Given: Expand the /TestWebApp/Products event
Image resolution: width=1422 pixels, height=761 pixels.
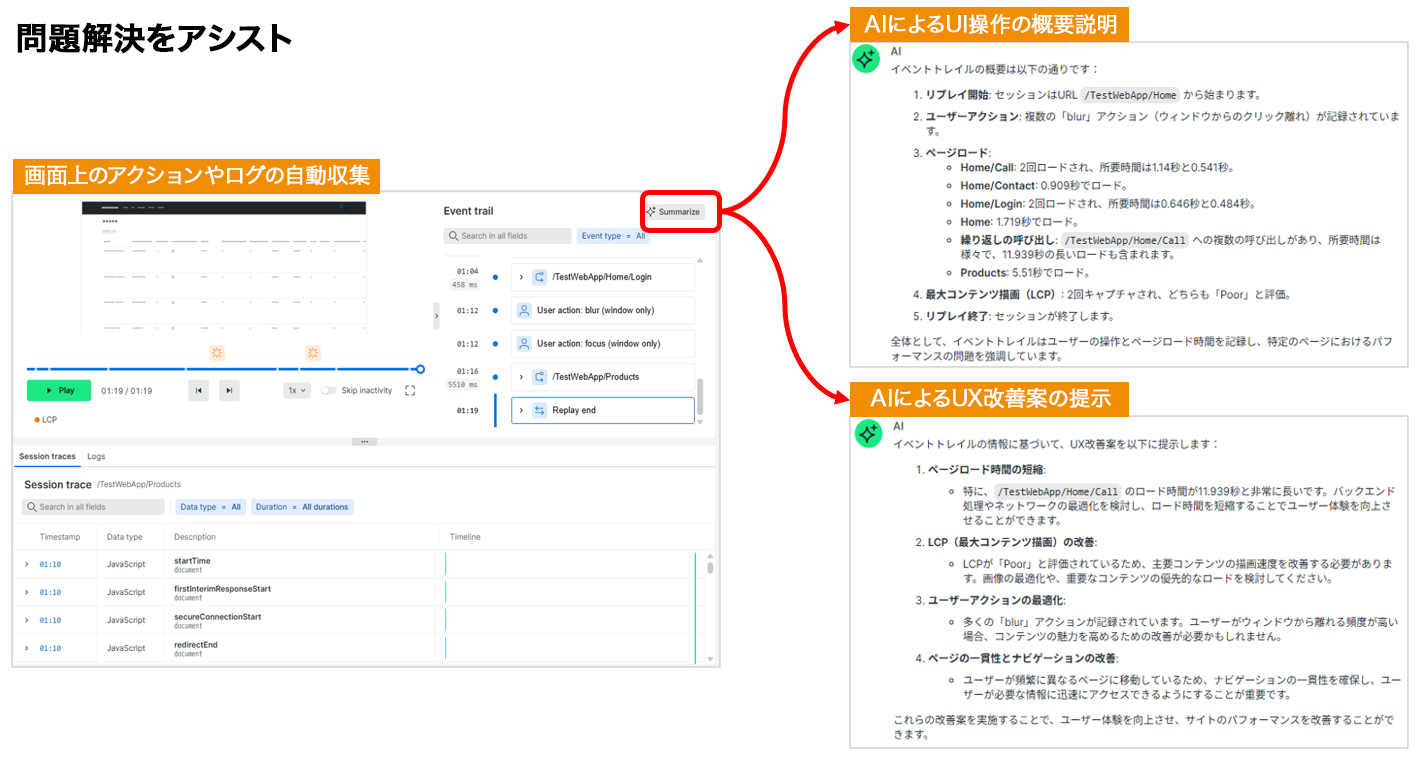Looking at the screenshot, I should tap(521, 377).
